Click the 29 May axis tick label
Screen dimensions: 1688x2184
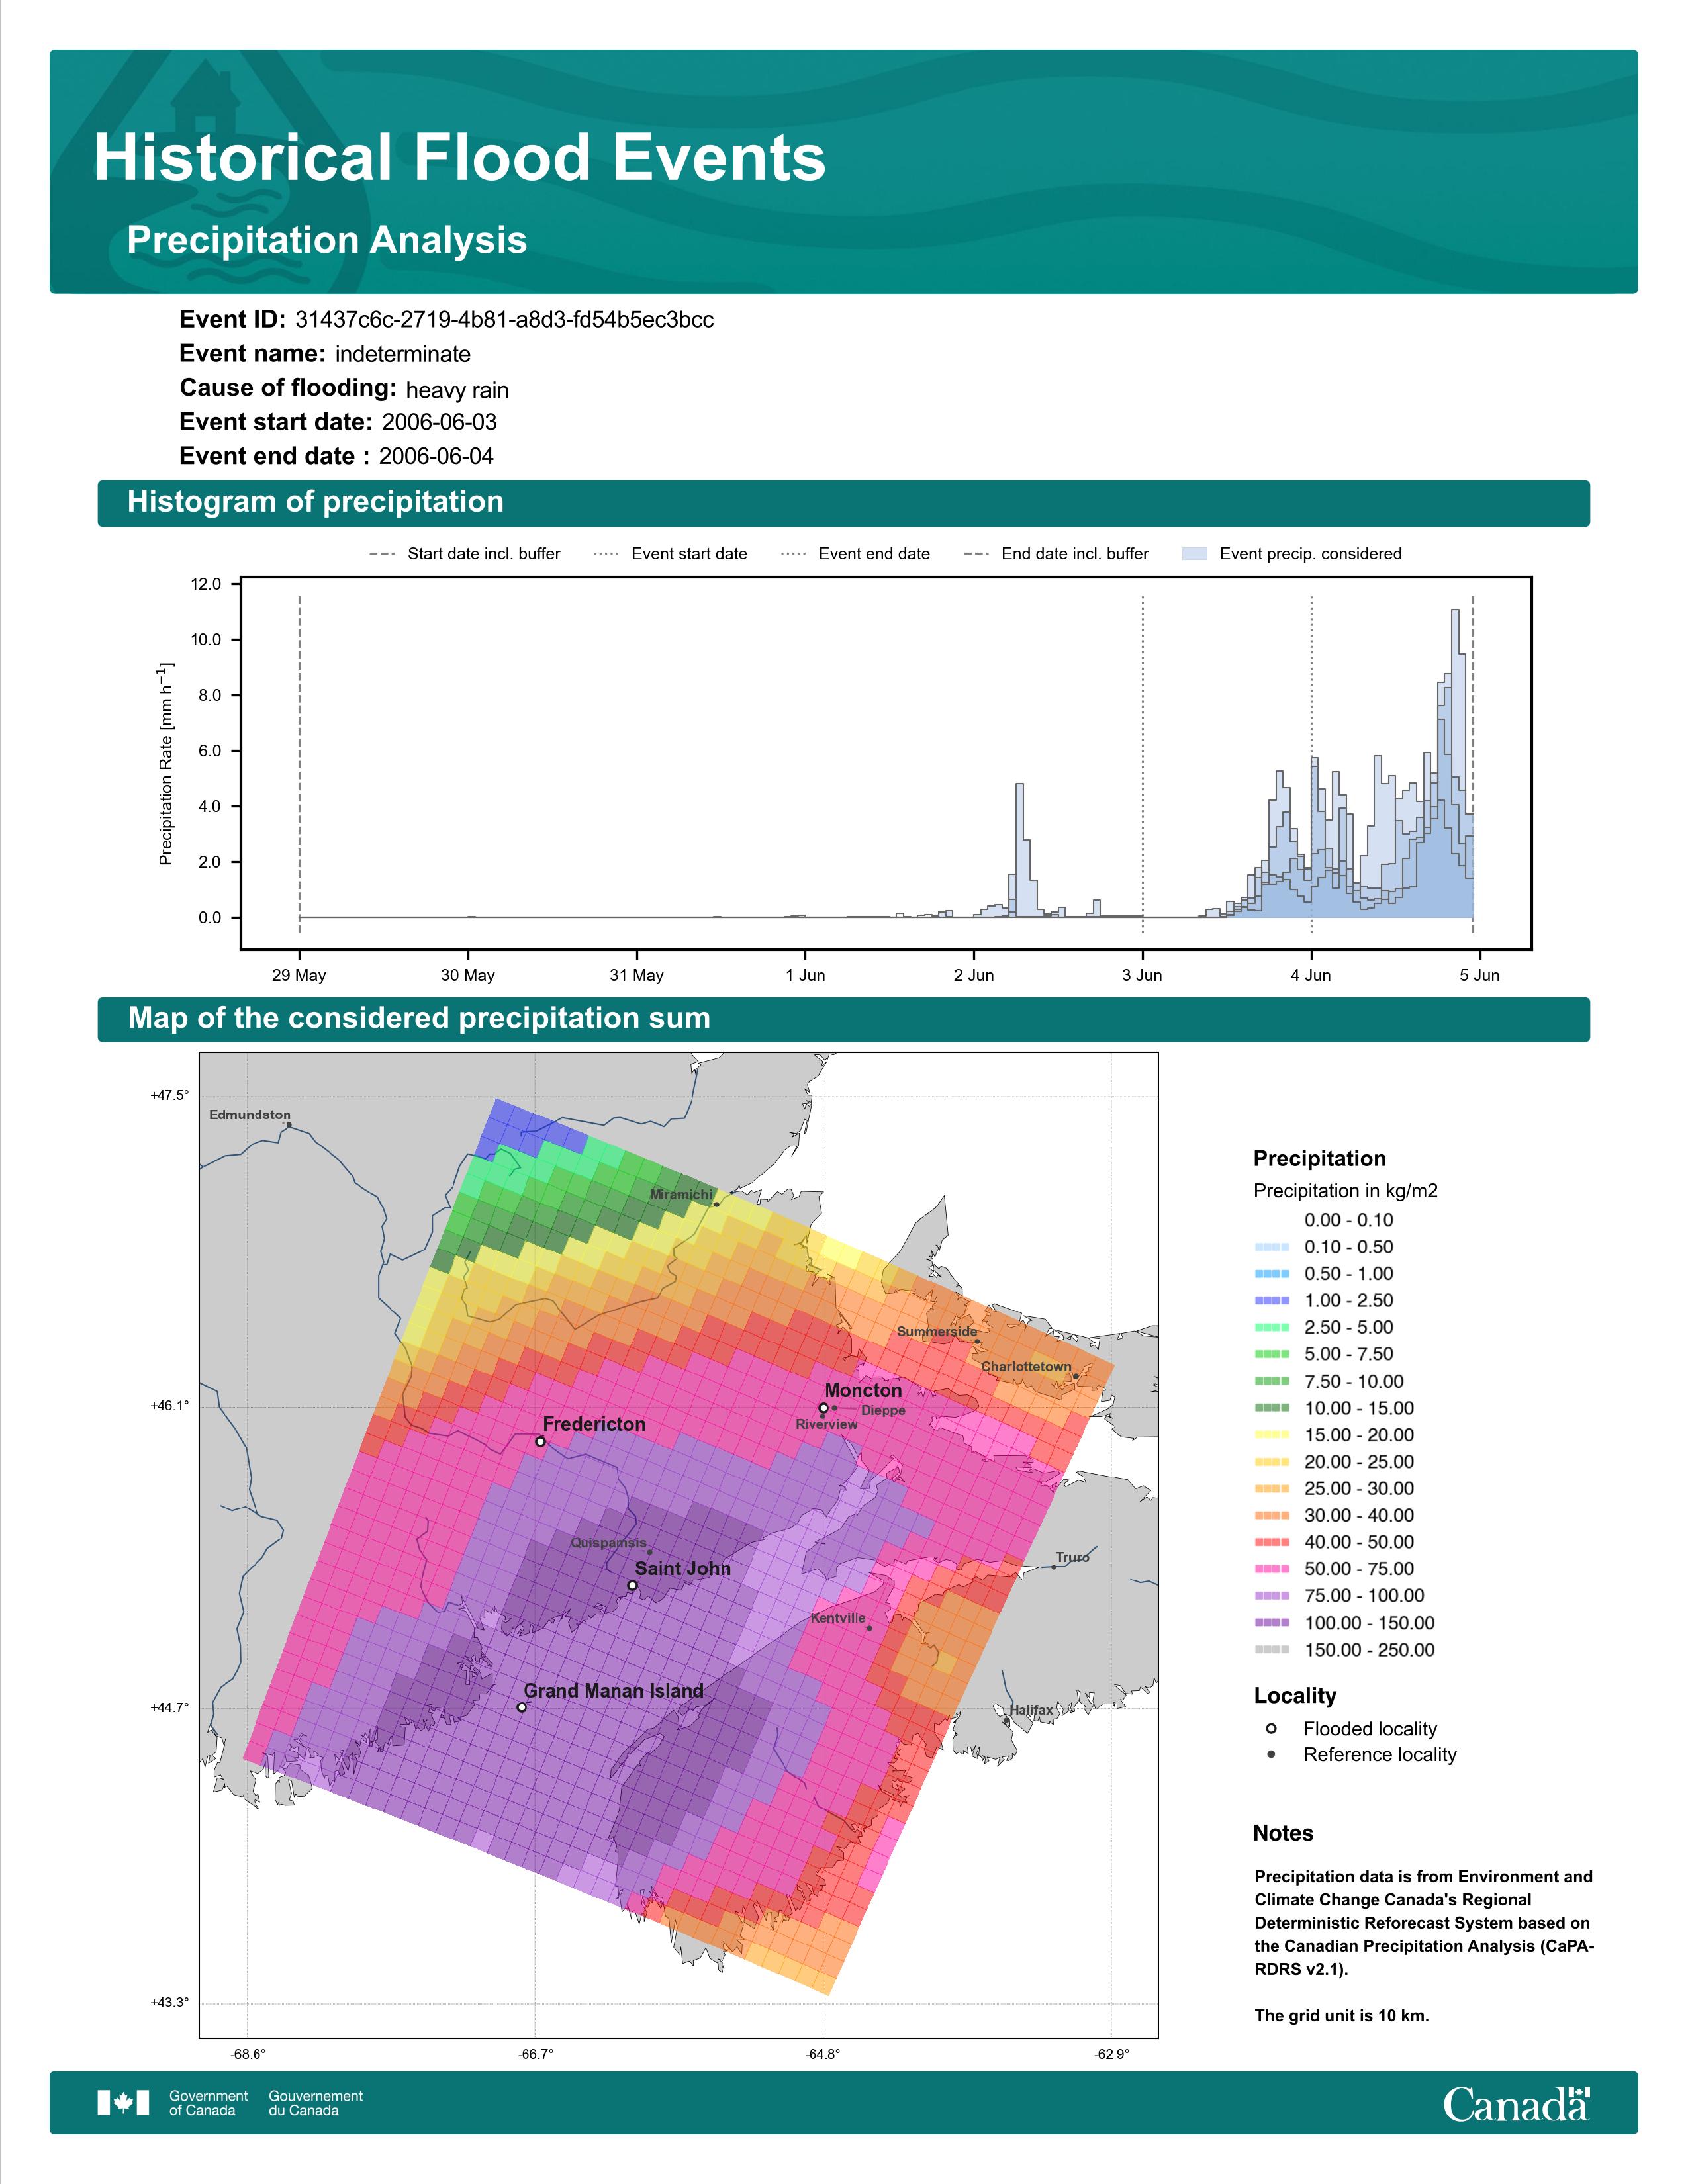(x=299, y=976)
